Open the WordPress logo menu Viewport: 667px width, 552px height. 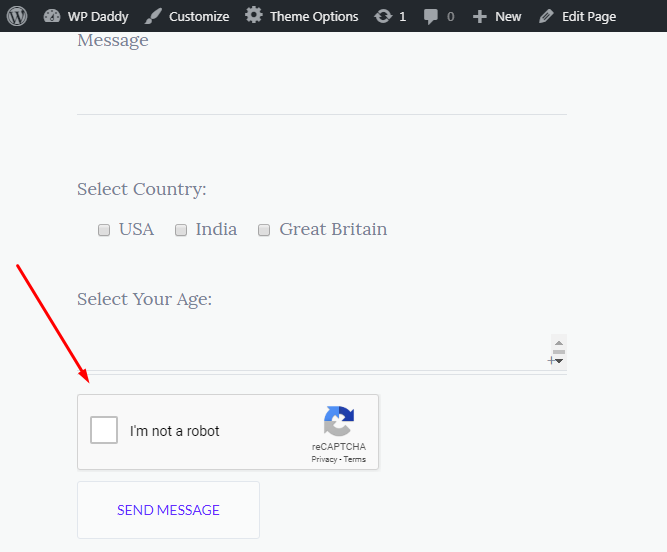(x=17, y=16)
